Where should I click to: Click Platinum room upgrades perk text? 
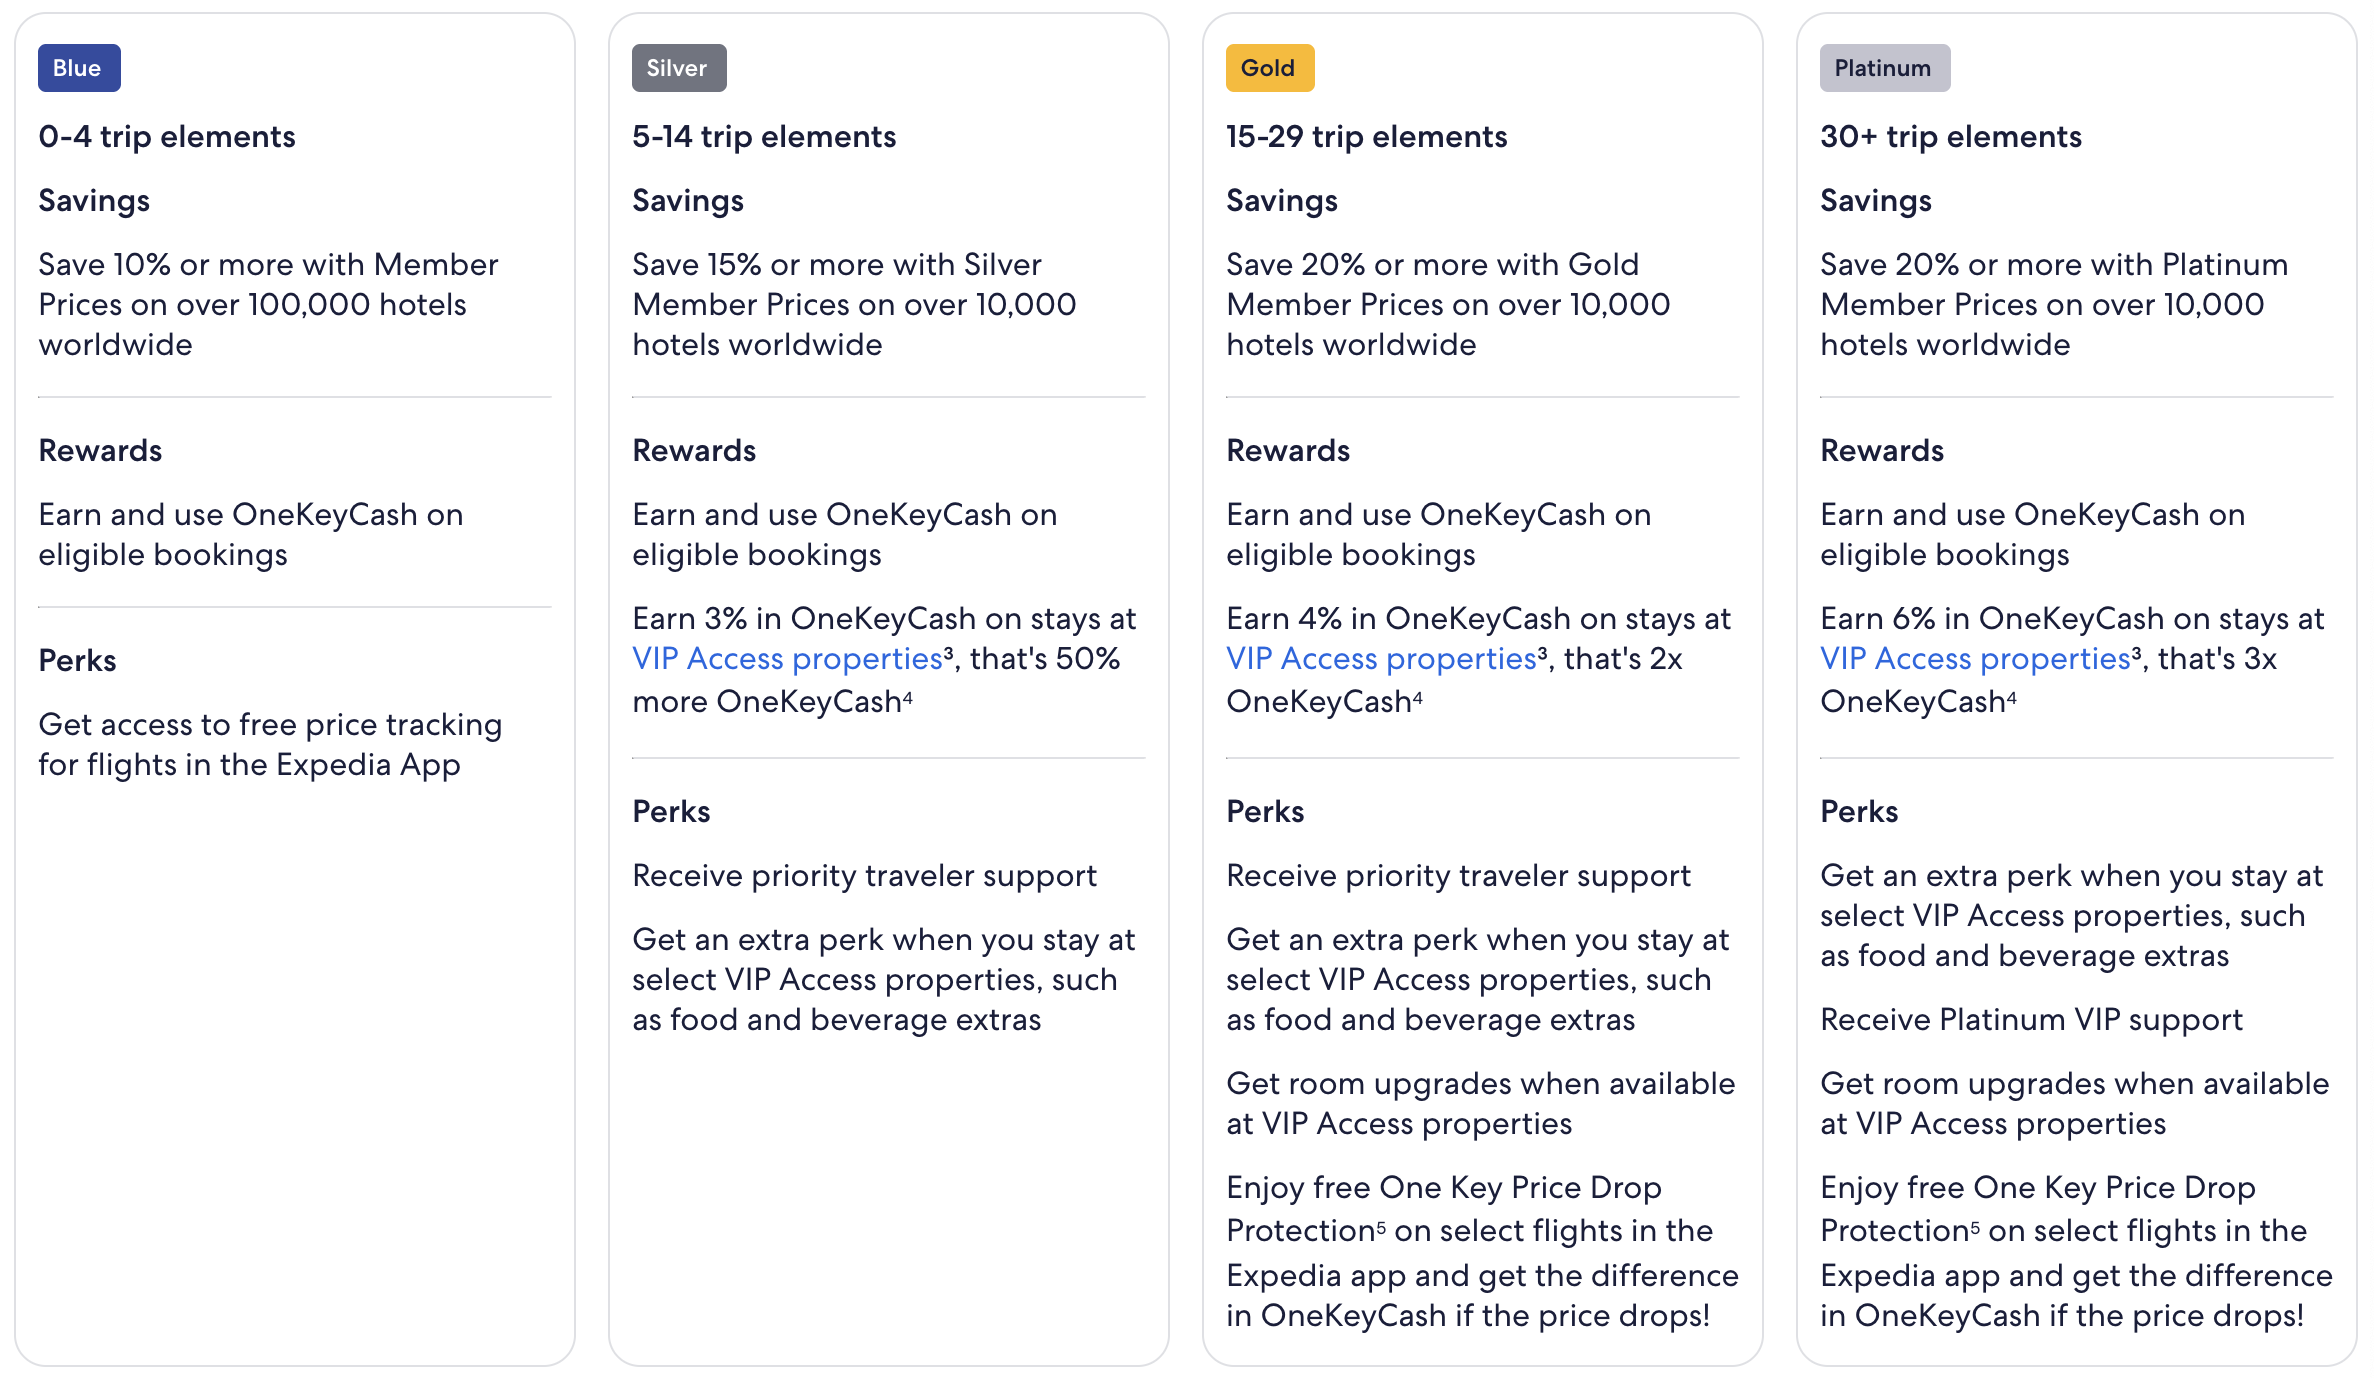[2075, 1103]
